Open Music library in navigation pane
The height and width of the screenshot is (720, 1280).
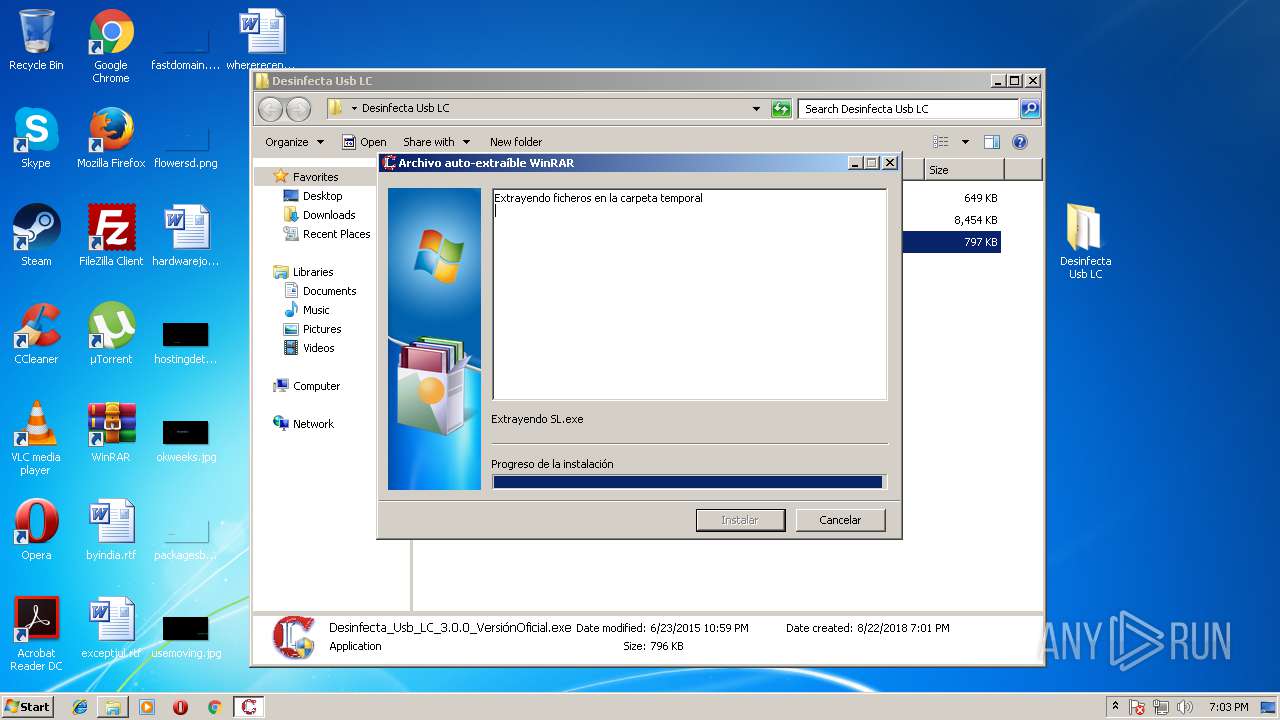[x=316, y=310]
